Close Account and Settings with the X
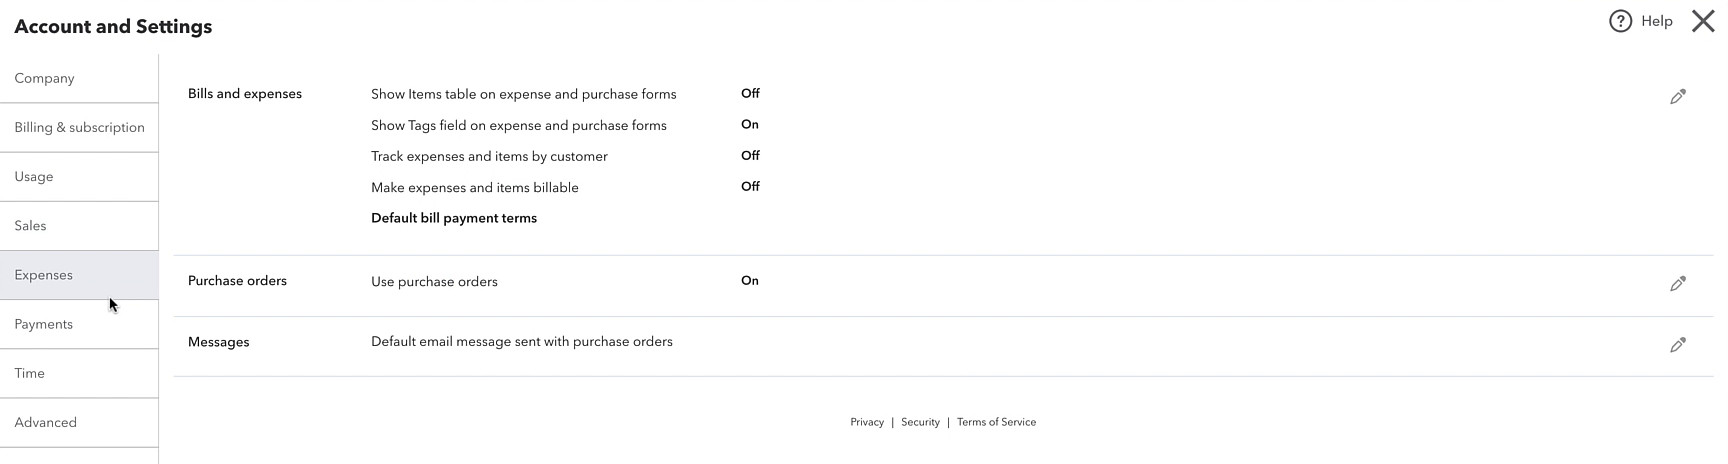 pyautogui.click(x=1703, y=21)
